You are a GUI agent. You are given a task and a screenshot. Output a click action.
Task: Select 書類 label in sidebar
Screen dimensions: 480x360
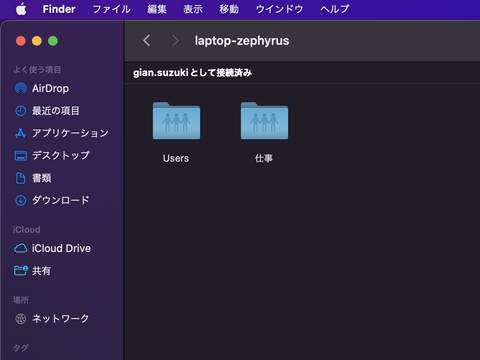click(x=42, y=178)
